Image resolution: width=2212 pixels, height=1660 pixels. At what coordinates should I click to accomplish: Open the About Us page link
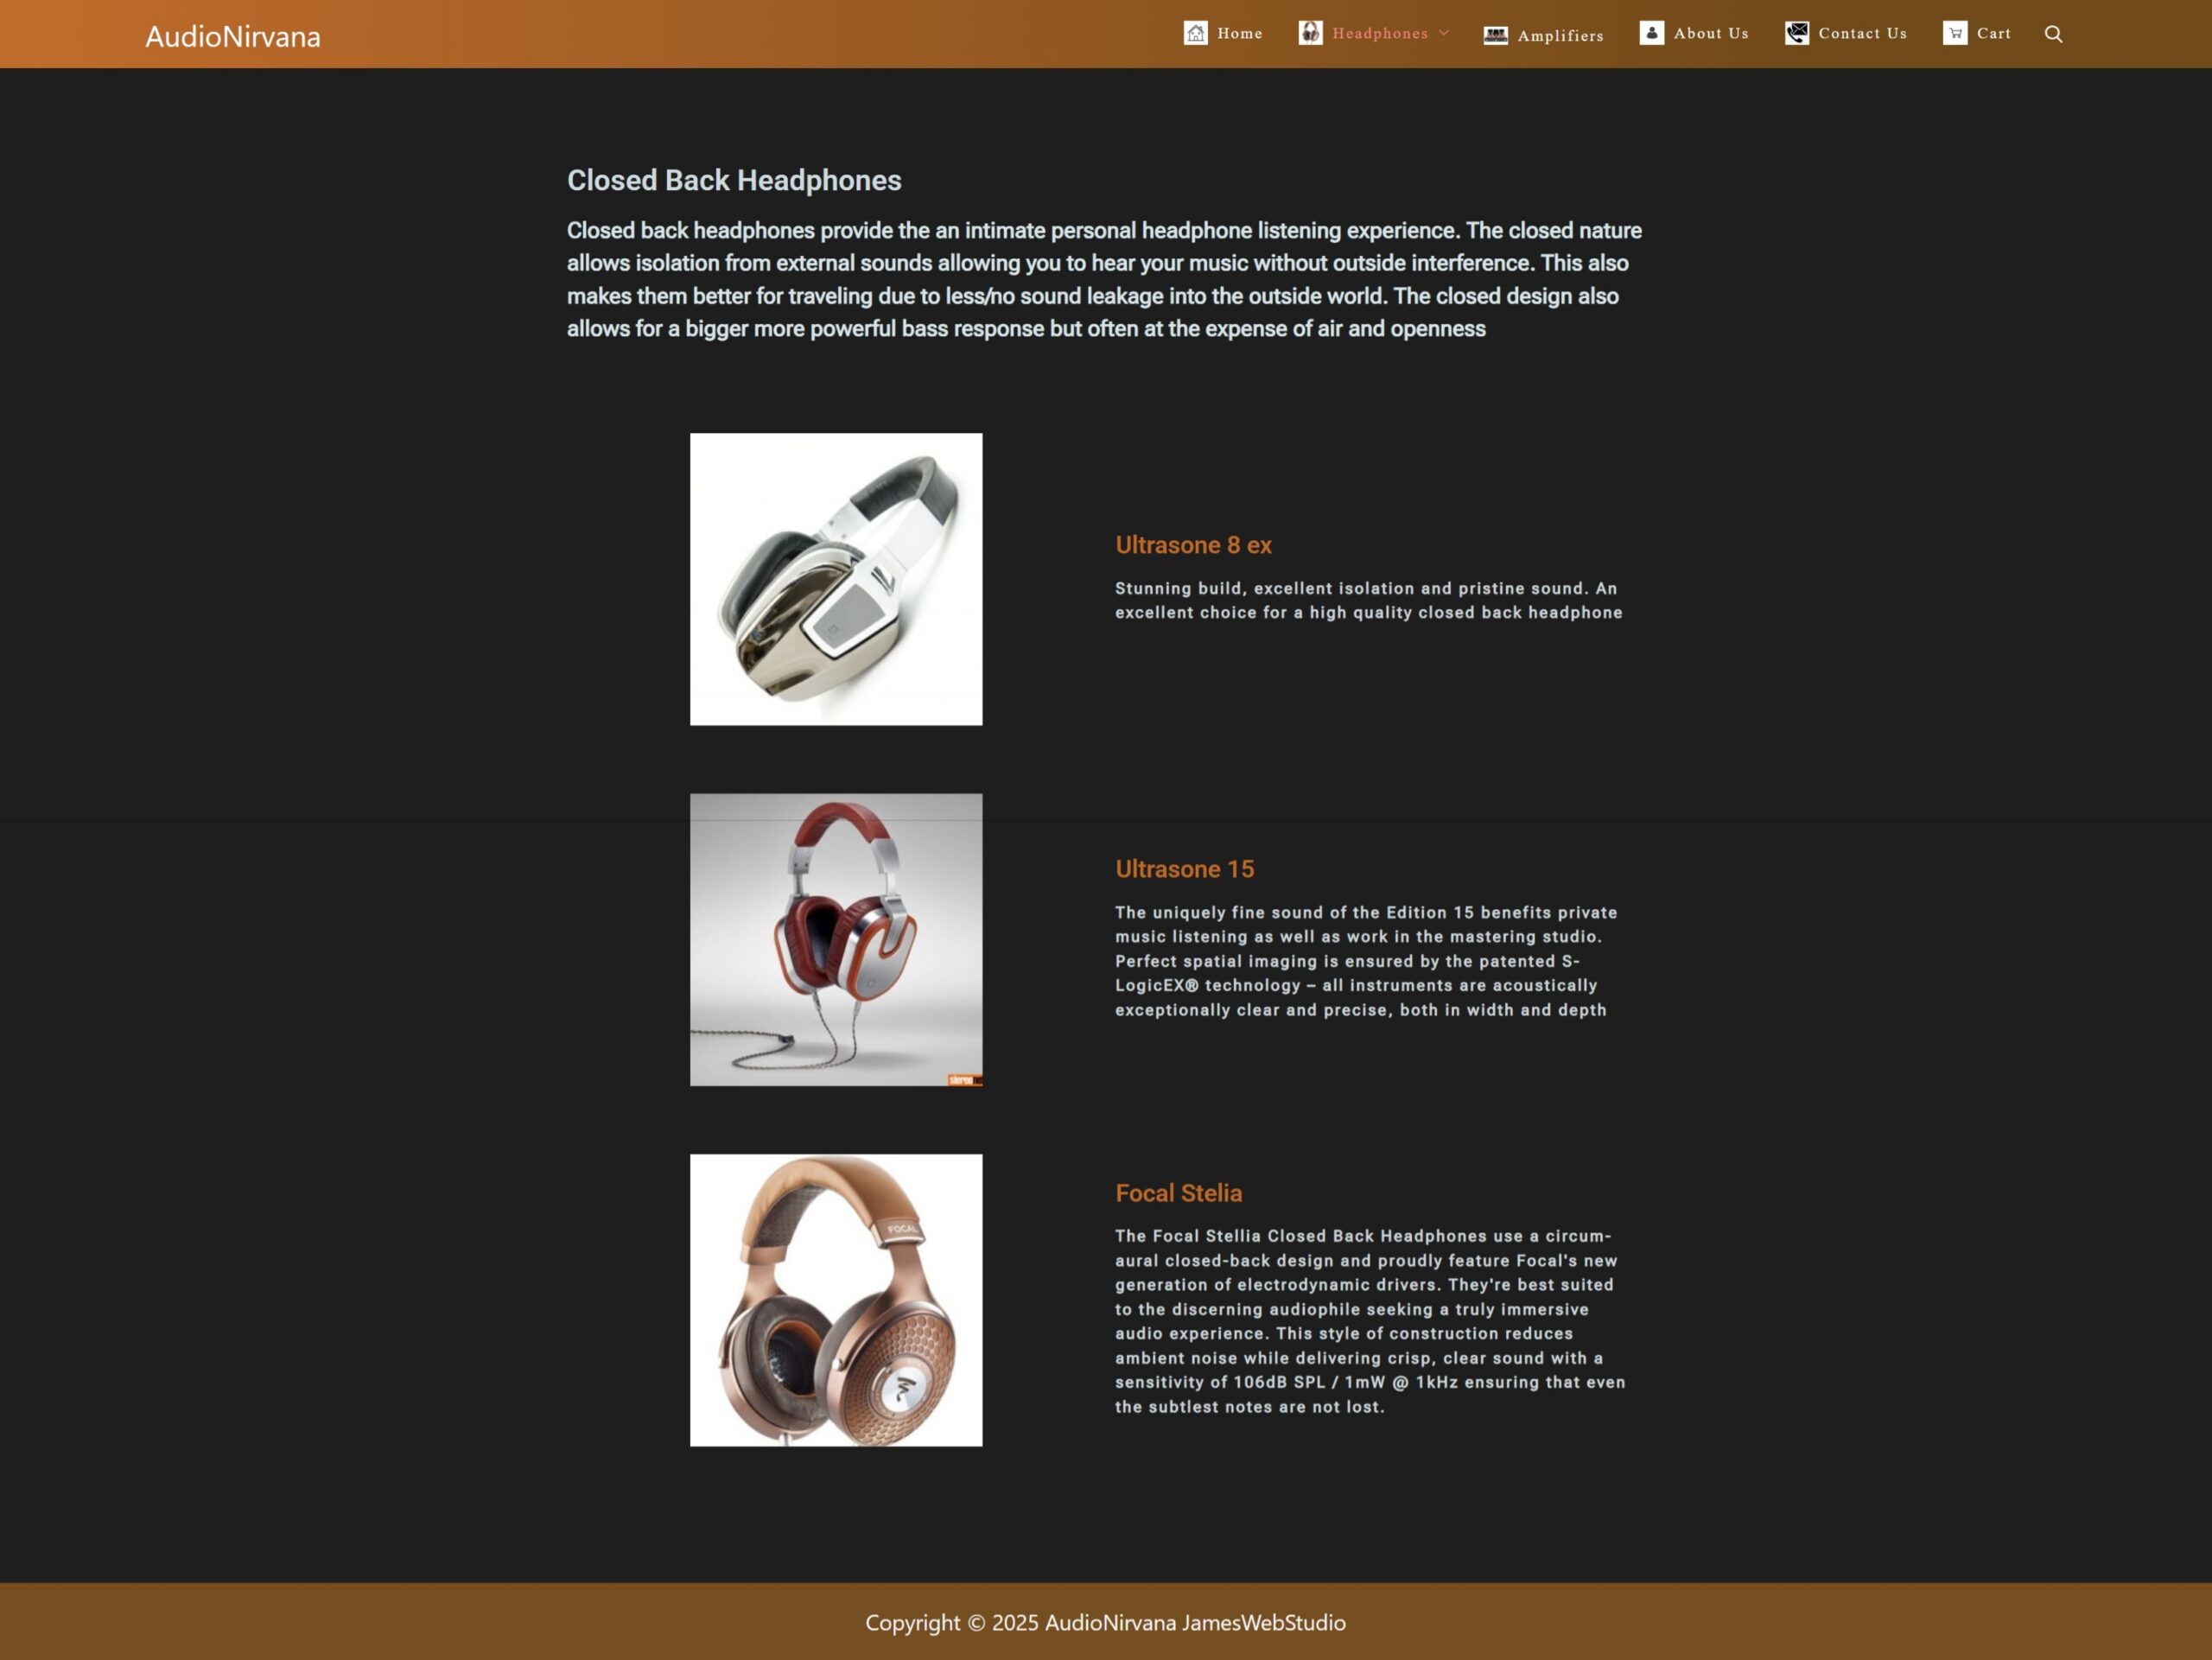tap(1711, 34)
